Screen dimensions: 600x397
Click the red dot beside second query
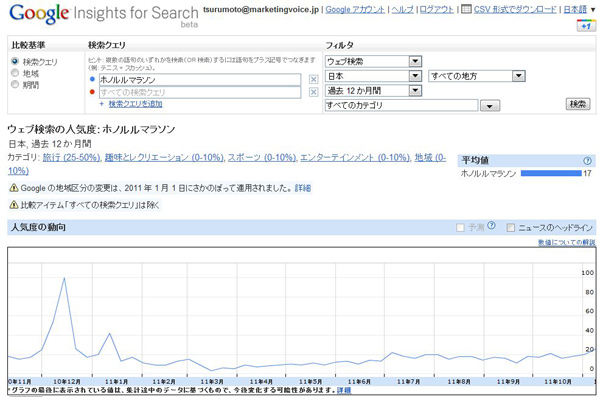(x=92, y=92)
